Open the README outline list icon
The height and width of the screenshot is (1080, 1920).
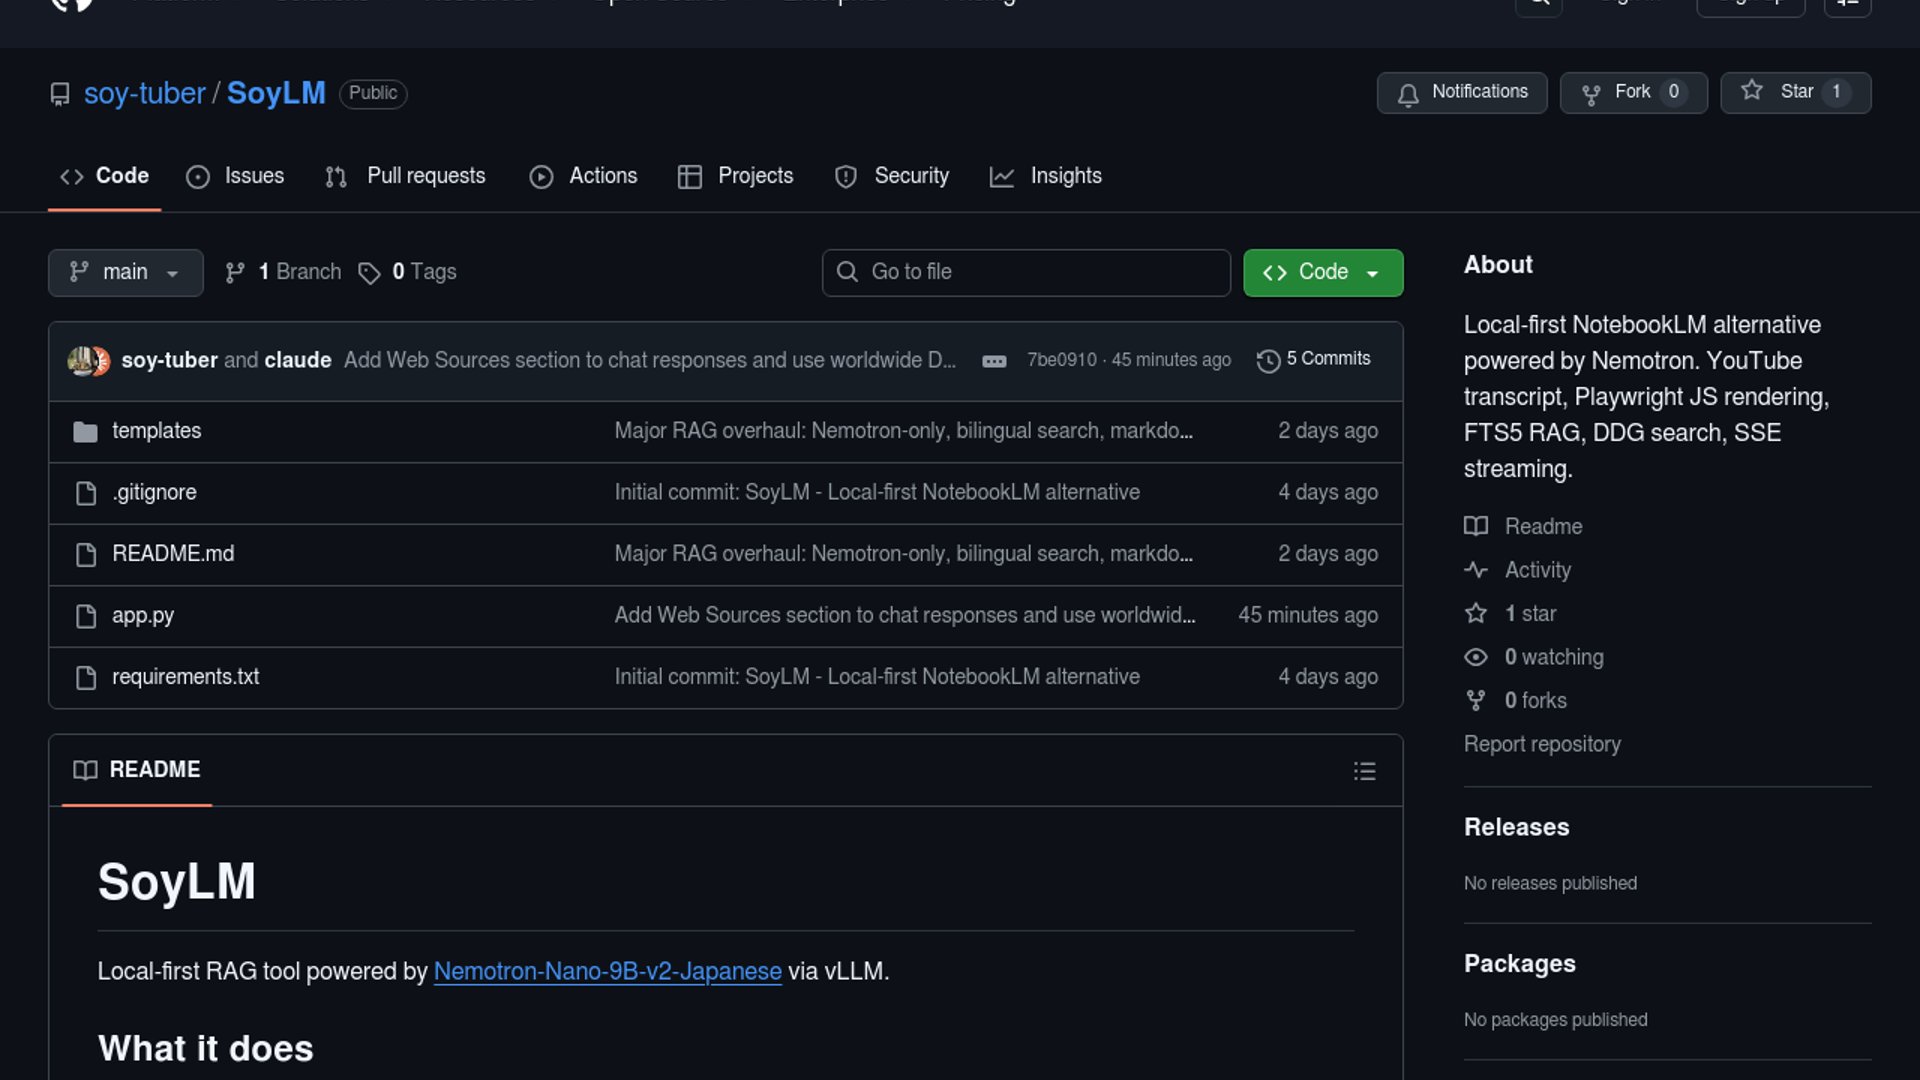point(1364,771)
